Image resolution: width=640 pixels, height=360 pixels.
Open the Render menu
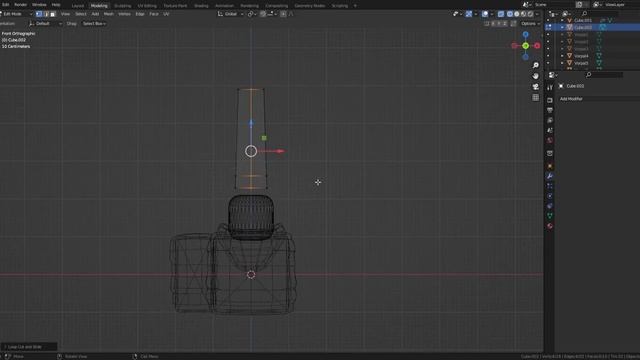[20, 4]
